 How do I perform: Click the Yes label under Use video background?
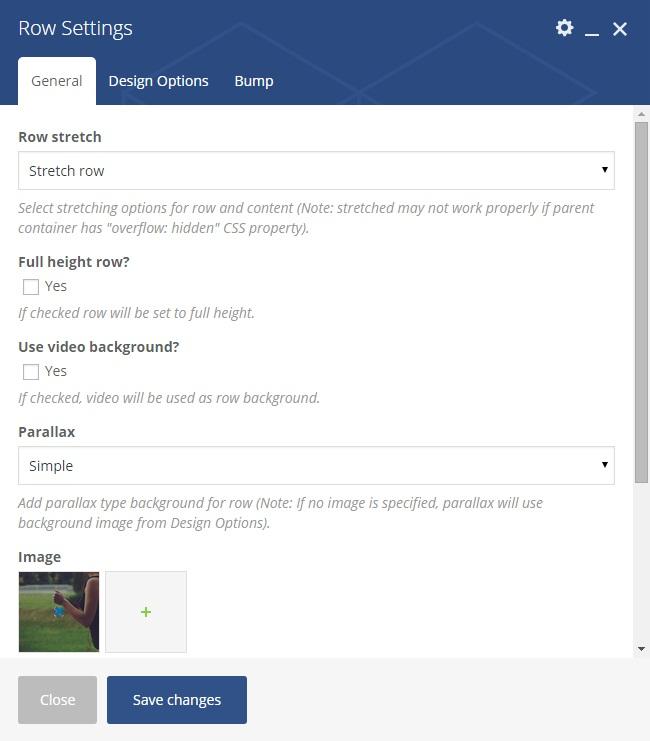coord(56,371)
